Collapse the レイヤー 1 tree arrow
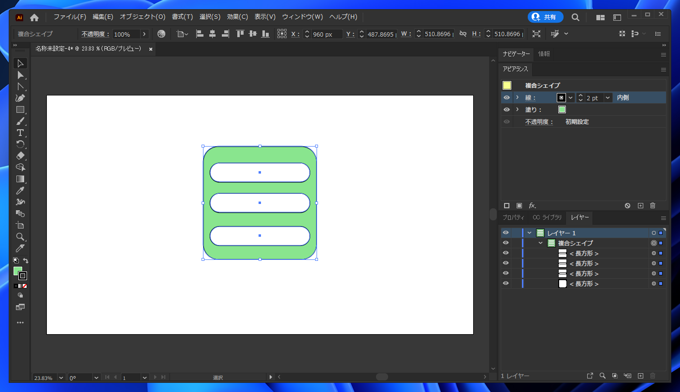This screenshot has width=680, height=392. click(530, 233)
